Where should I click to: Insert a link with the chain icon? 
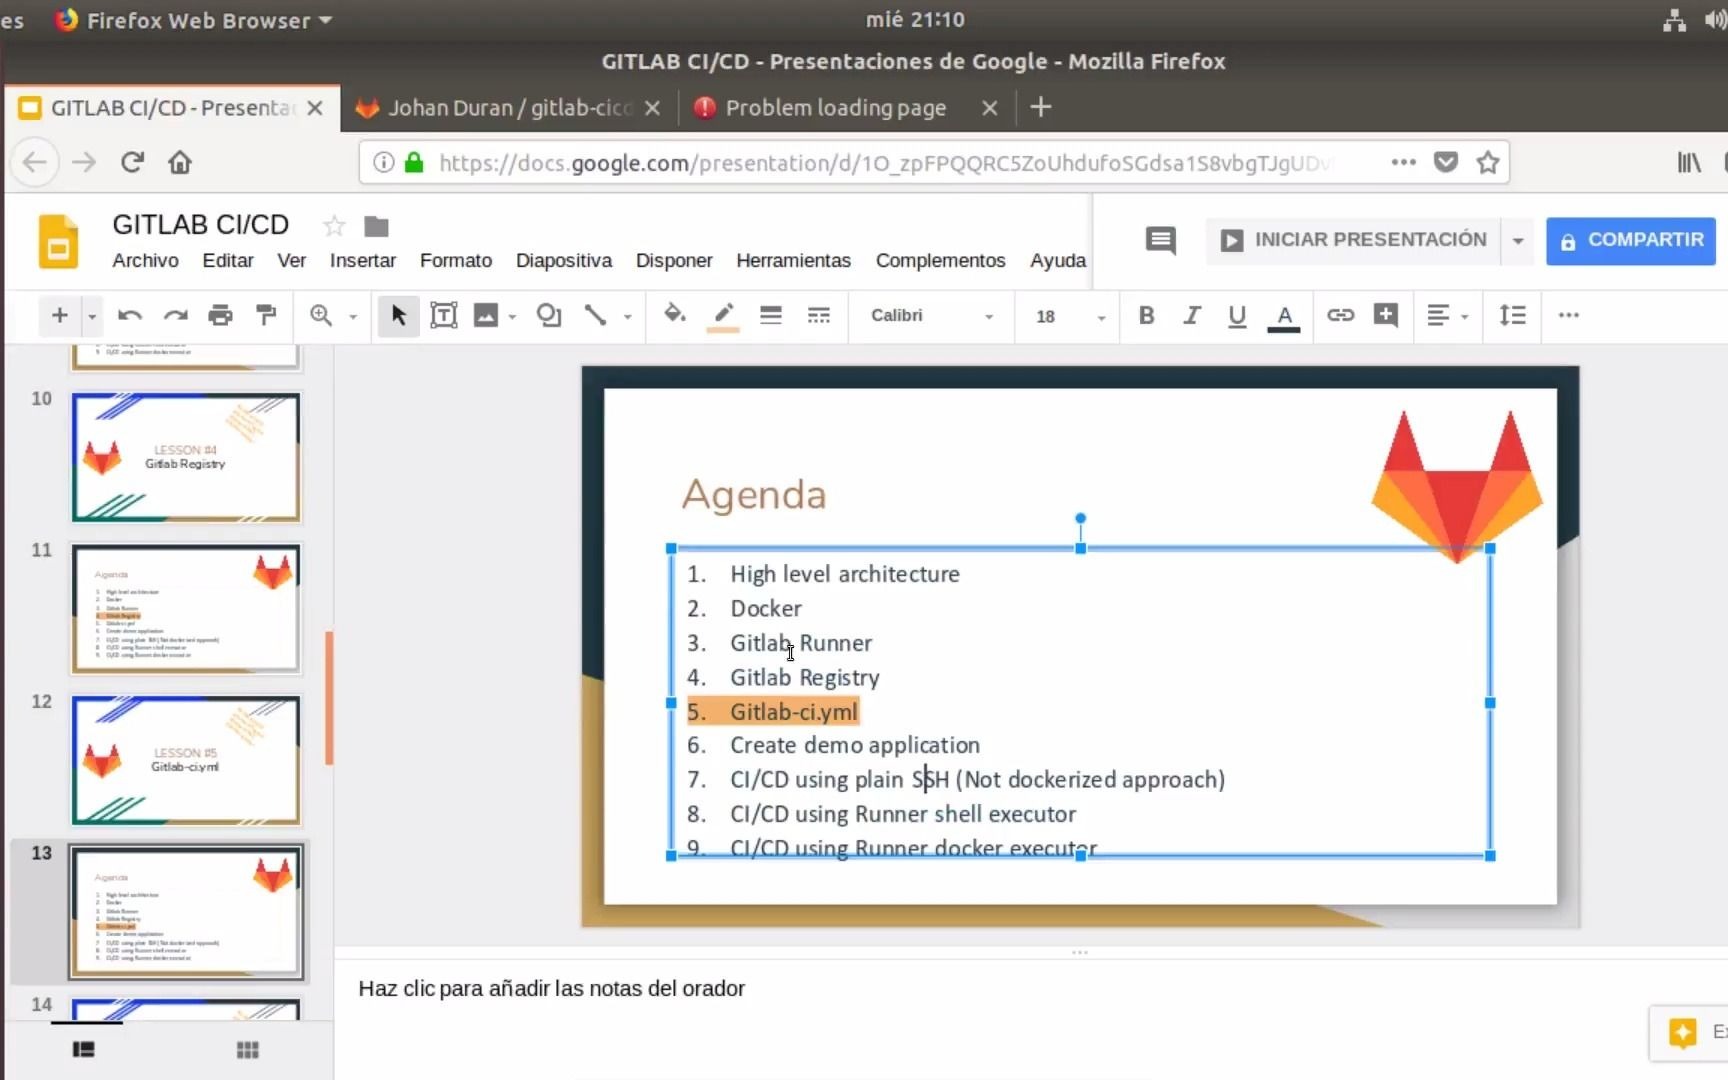pos(1340,315)
